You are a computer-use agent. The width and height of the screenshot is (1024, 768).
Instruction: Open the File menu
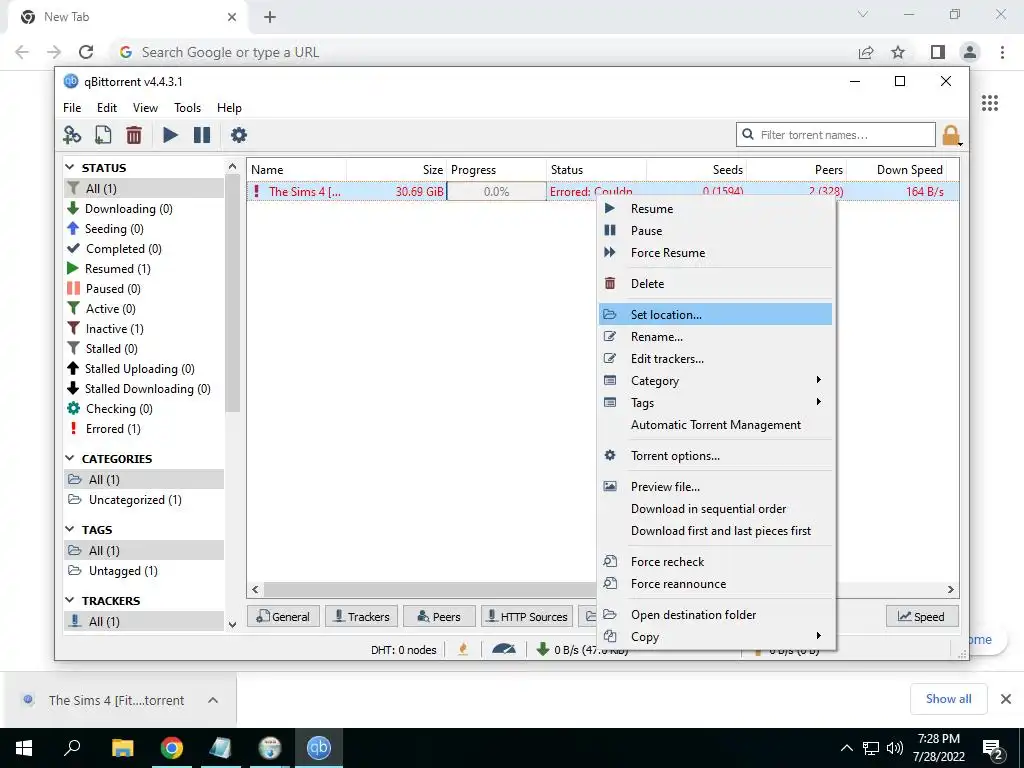tap(72, 108)
